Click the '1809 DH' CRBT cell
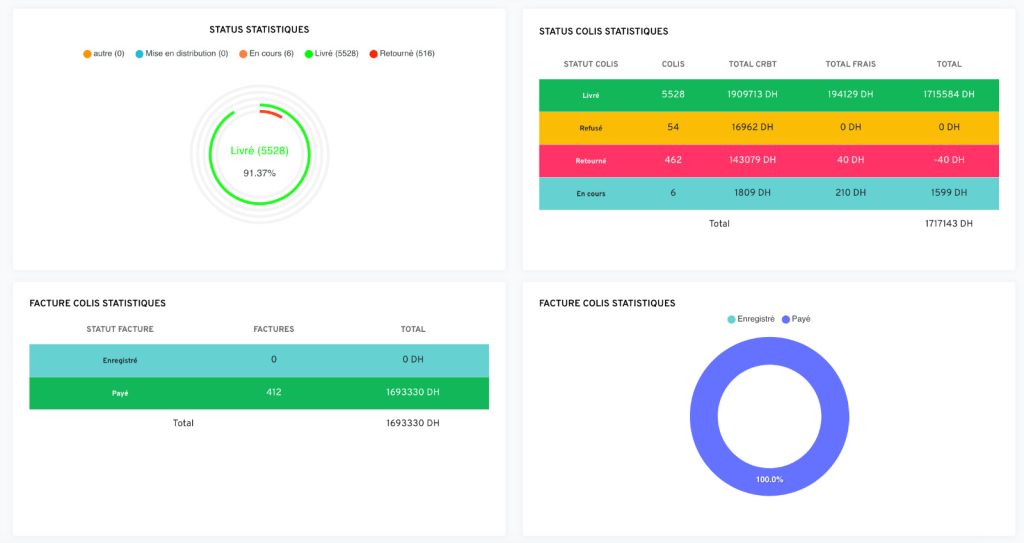Screen dimensions: 1024x543 click(752, 192)
